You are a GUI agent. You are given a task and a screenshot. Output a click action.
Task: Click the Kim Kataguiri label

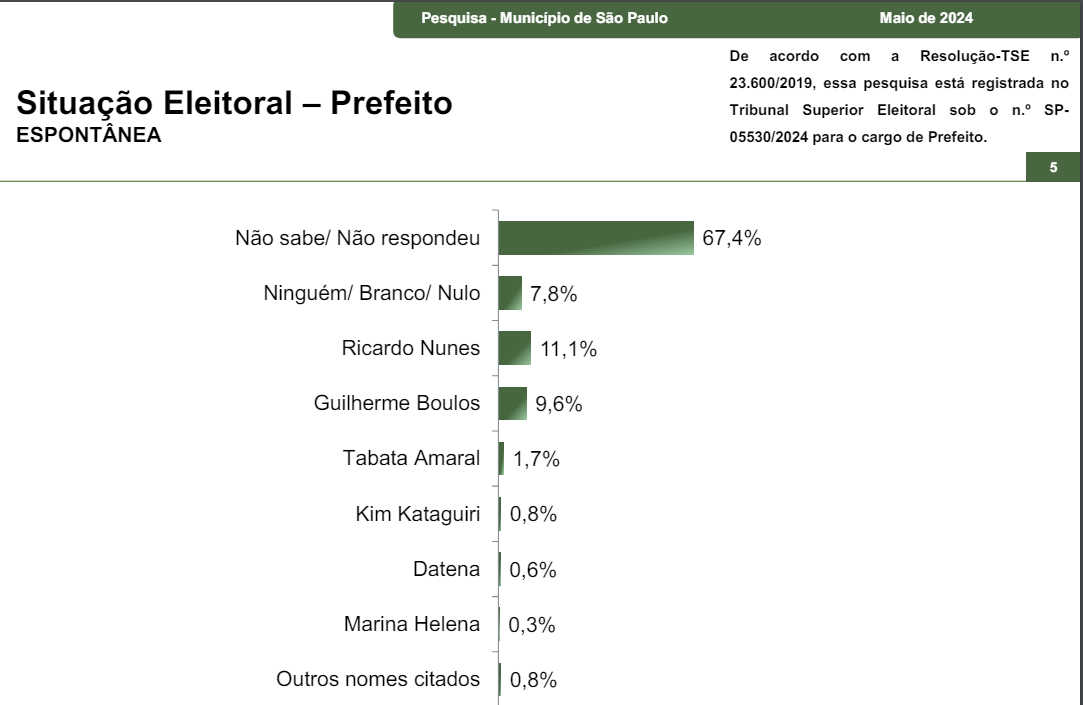(418, 514)
